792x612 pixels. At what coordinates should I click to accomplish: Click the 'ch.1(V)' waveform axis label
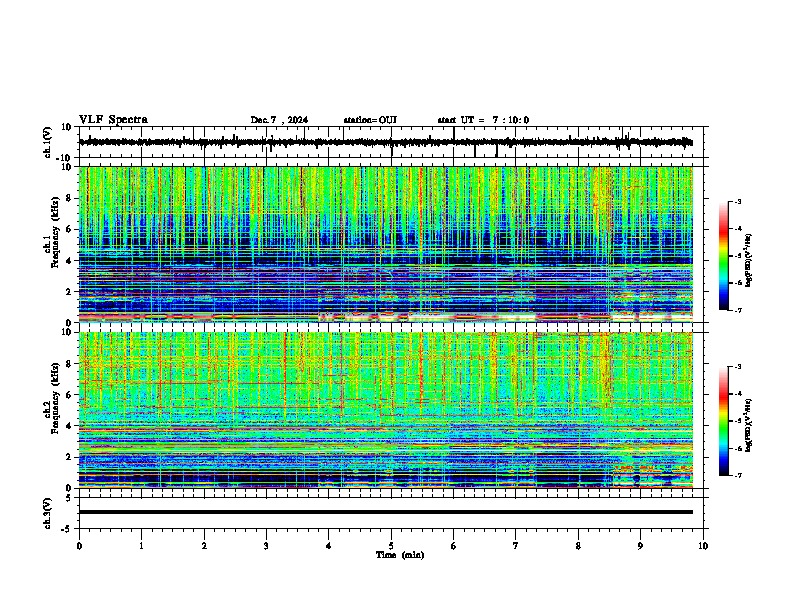[48, 142]
